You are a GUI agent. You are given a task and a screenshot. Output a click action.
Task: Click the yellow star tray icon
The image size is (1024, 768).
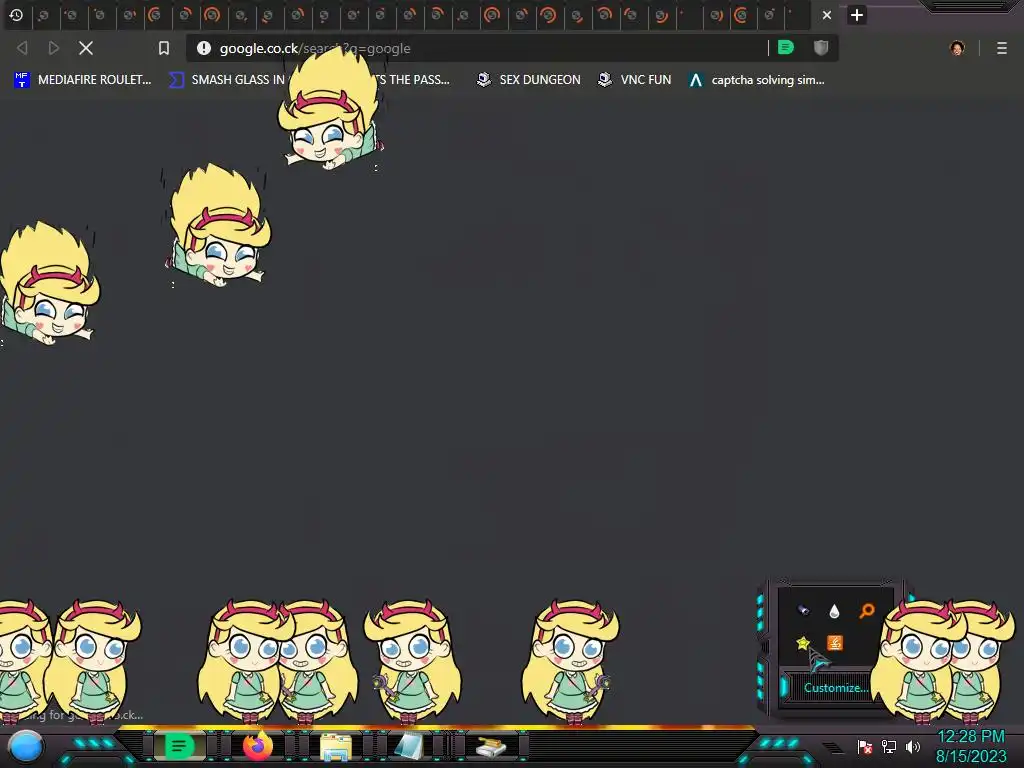[x=803, y=643]
